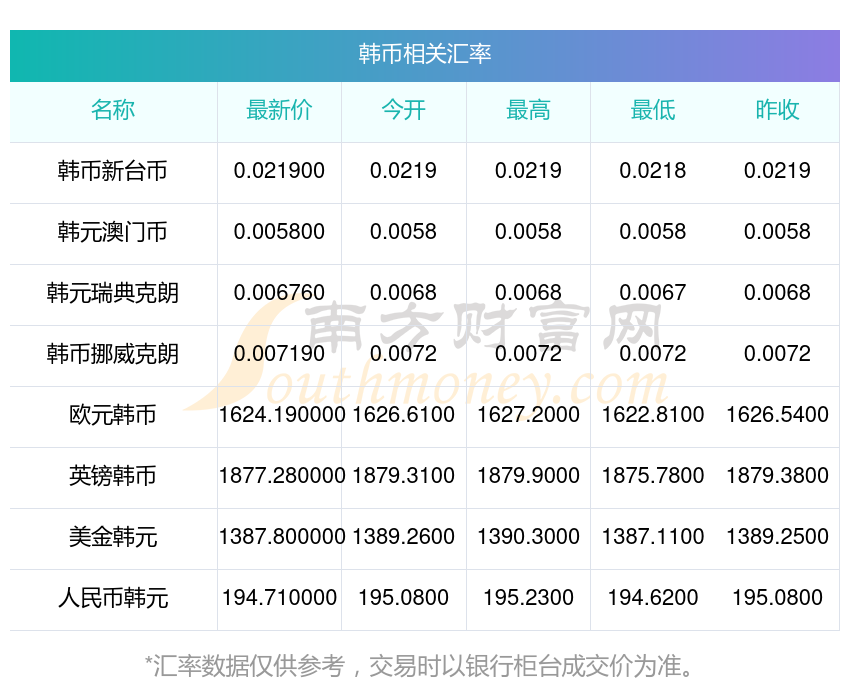This screenshot has width=850, height=698.
Task: Click previous close 1626.5400 for 欧元韩币
Action: click(777, 415)
